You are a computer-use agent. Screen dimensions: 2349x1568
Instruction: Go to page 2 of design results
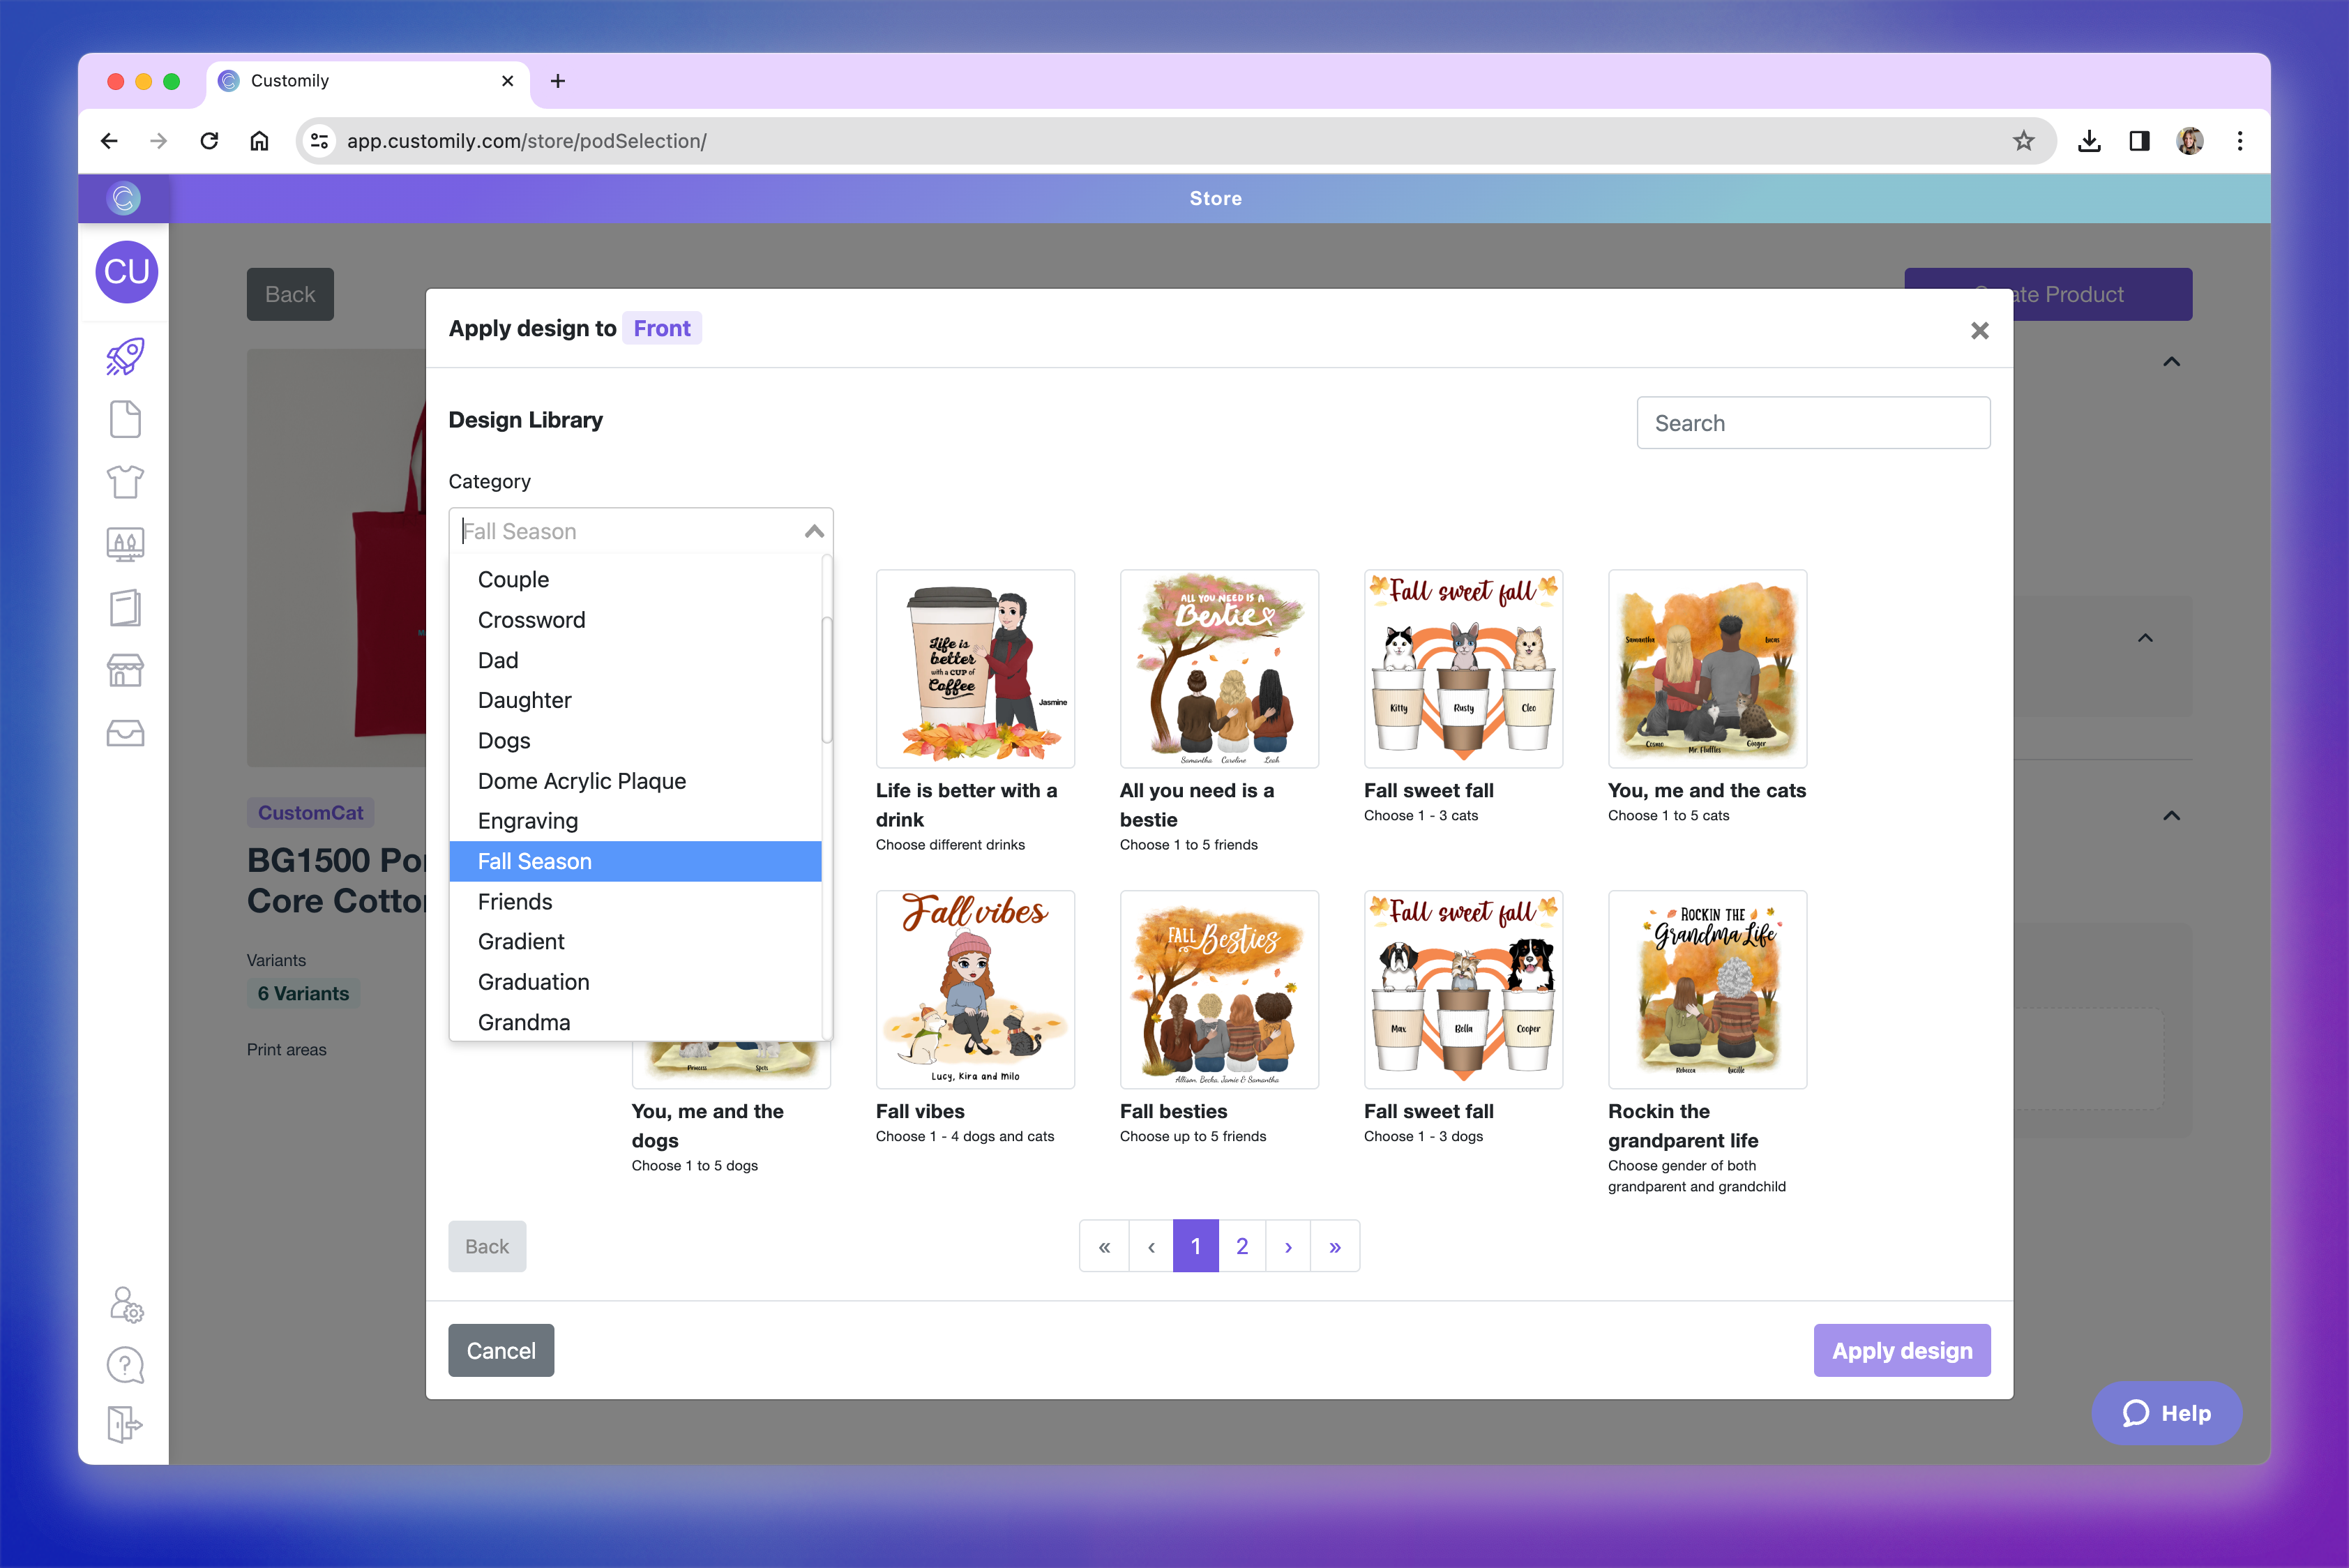[1242, 1246]
